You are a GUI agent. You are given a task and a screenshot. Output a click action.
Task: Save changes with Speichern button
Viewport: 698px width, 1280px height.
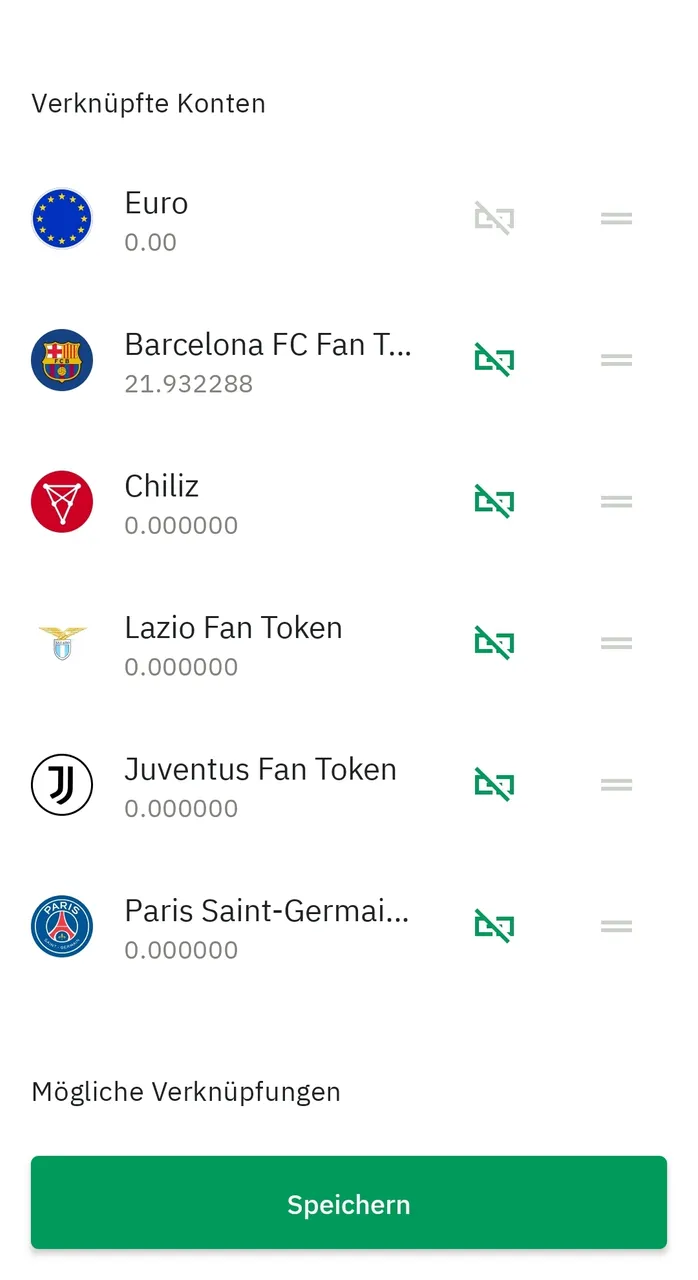pyautogui.click(x=349, y=1203)
